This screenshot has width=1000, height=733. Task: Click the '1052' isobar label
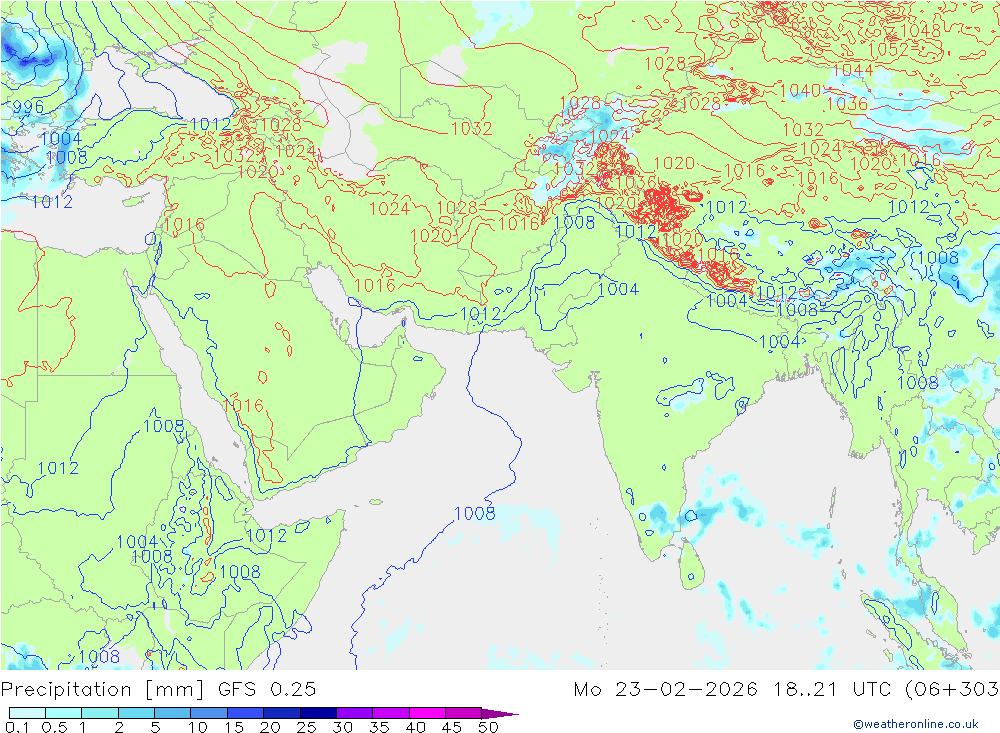(x=888, y=49)
